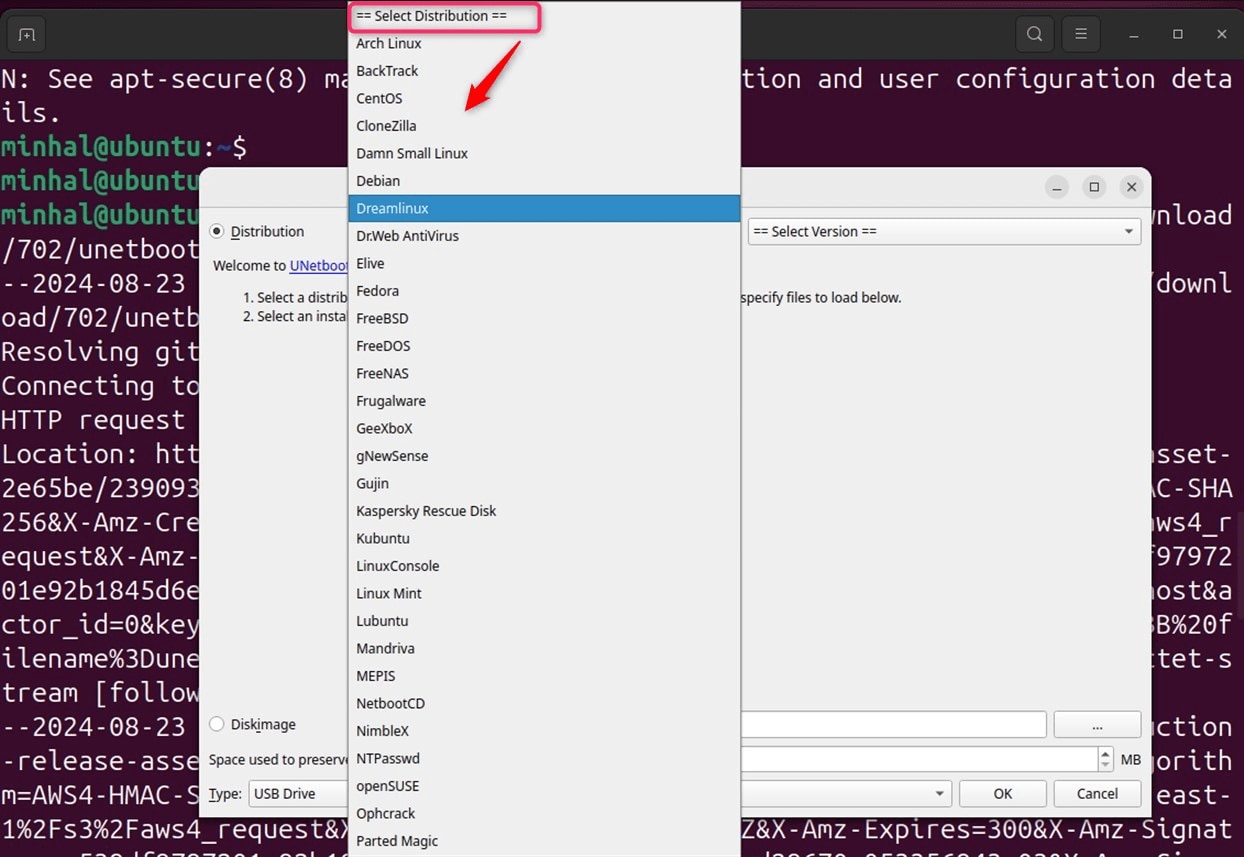
Task: Maximize the UNetbootin dialog
Action: (1094, 187)
